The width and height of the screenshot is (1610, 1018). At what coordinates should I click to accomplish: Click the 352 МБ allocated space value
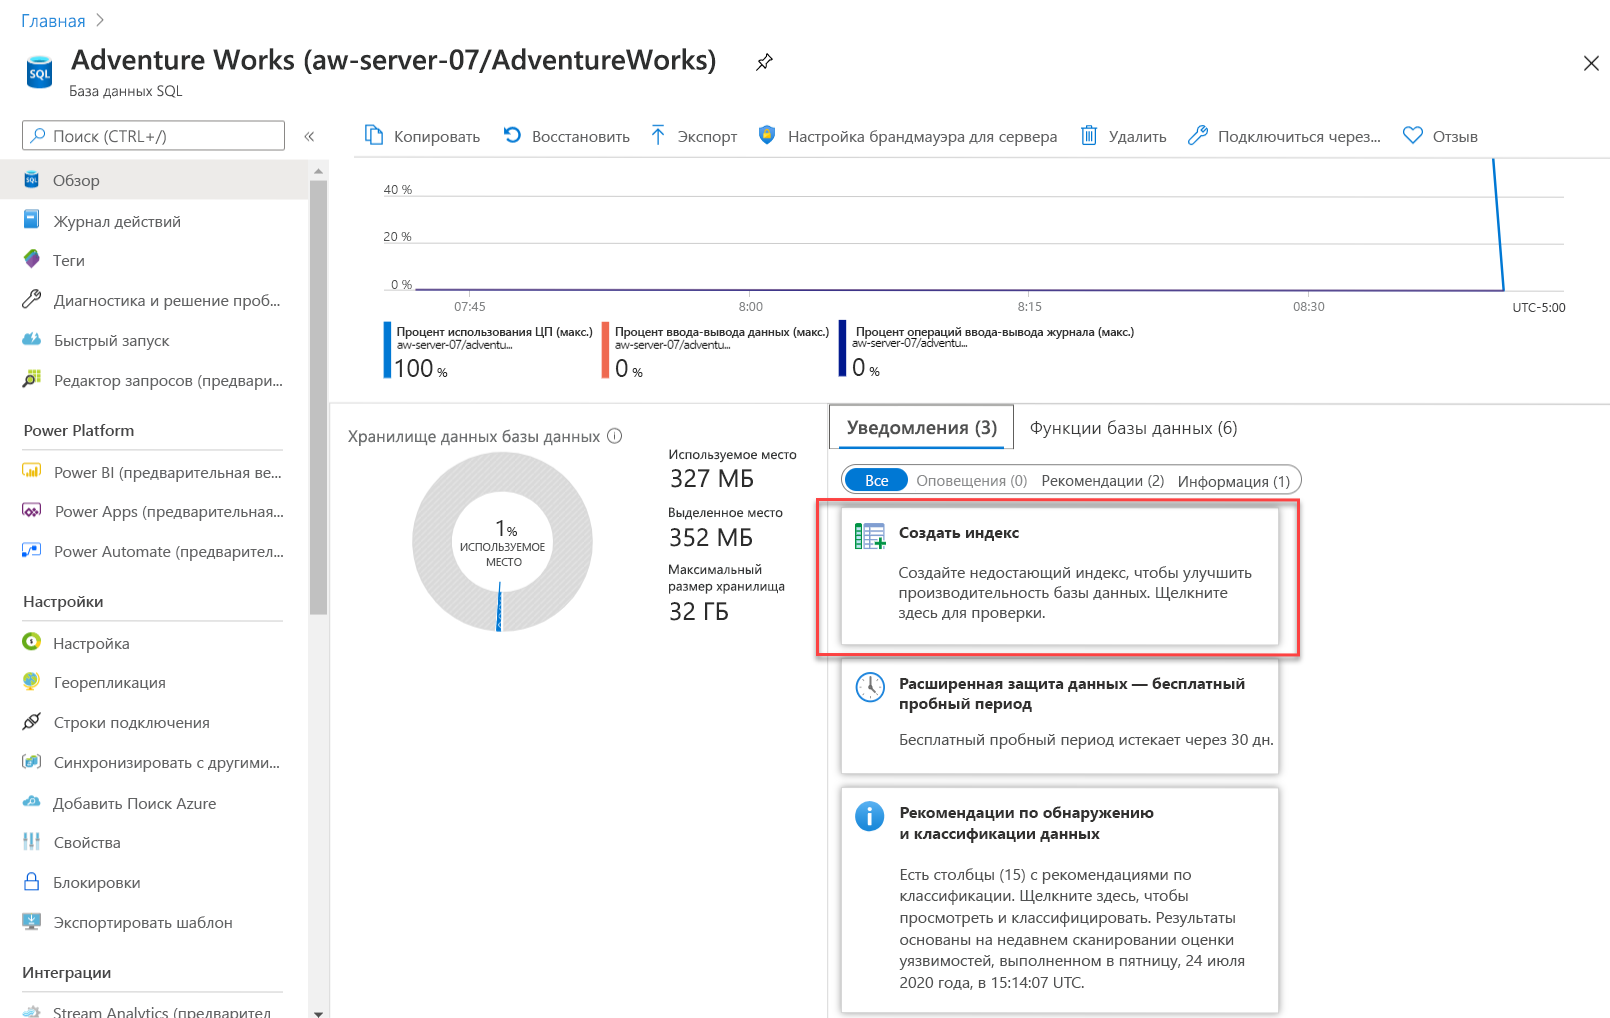click(x=710, y=538)
